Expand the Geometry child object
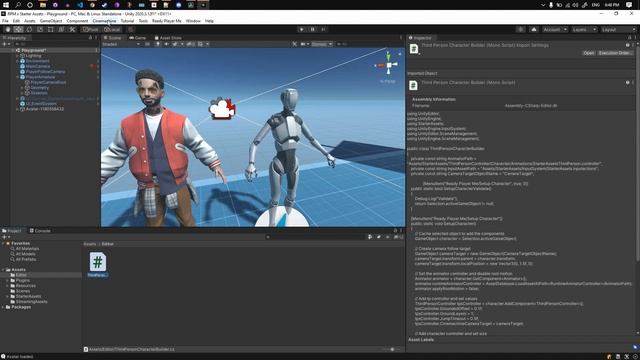The width and height of the screenshot is (640, 360). coord(22,87)
